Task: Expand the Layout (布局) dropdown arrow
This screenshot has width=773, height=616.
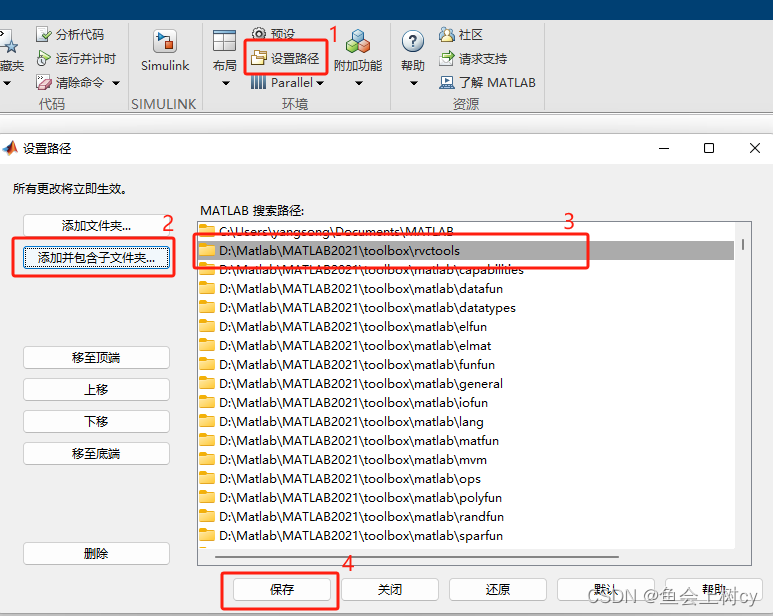Action: [x=225, y=83]
